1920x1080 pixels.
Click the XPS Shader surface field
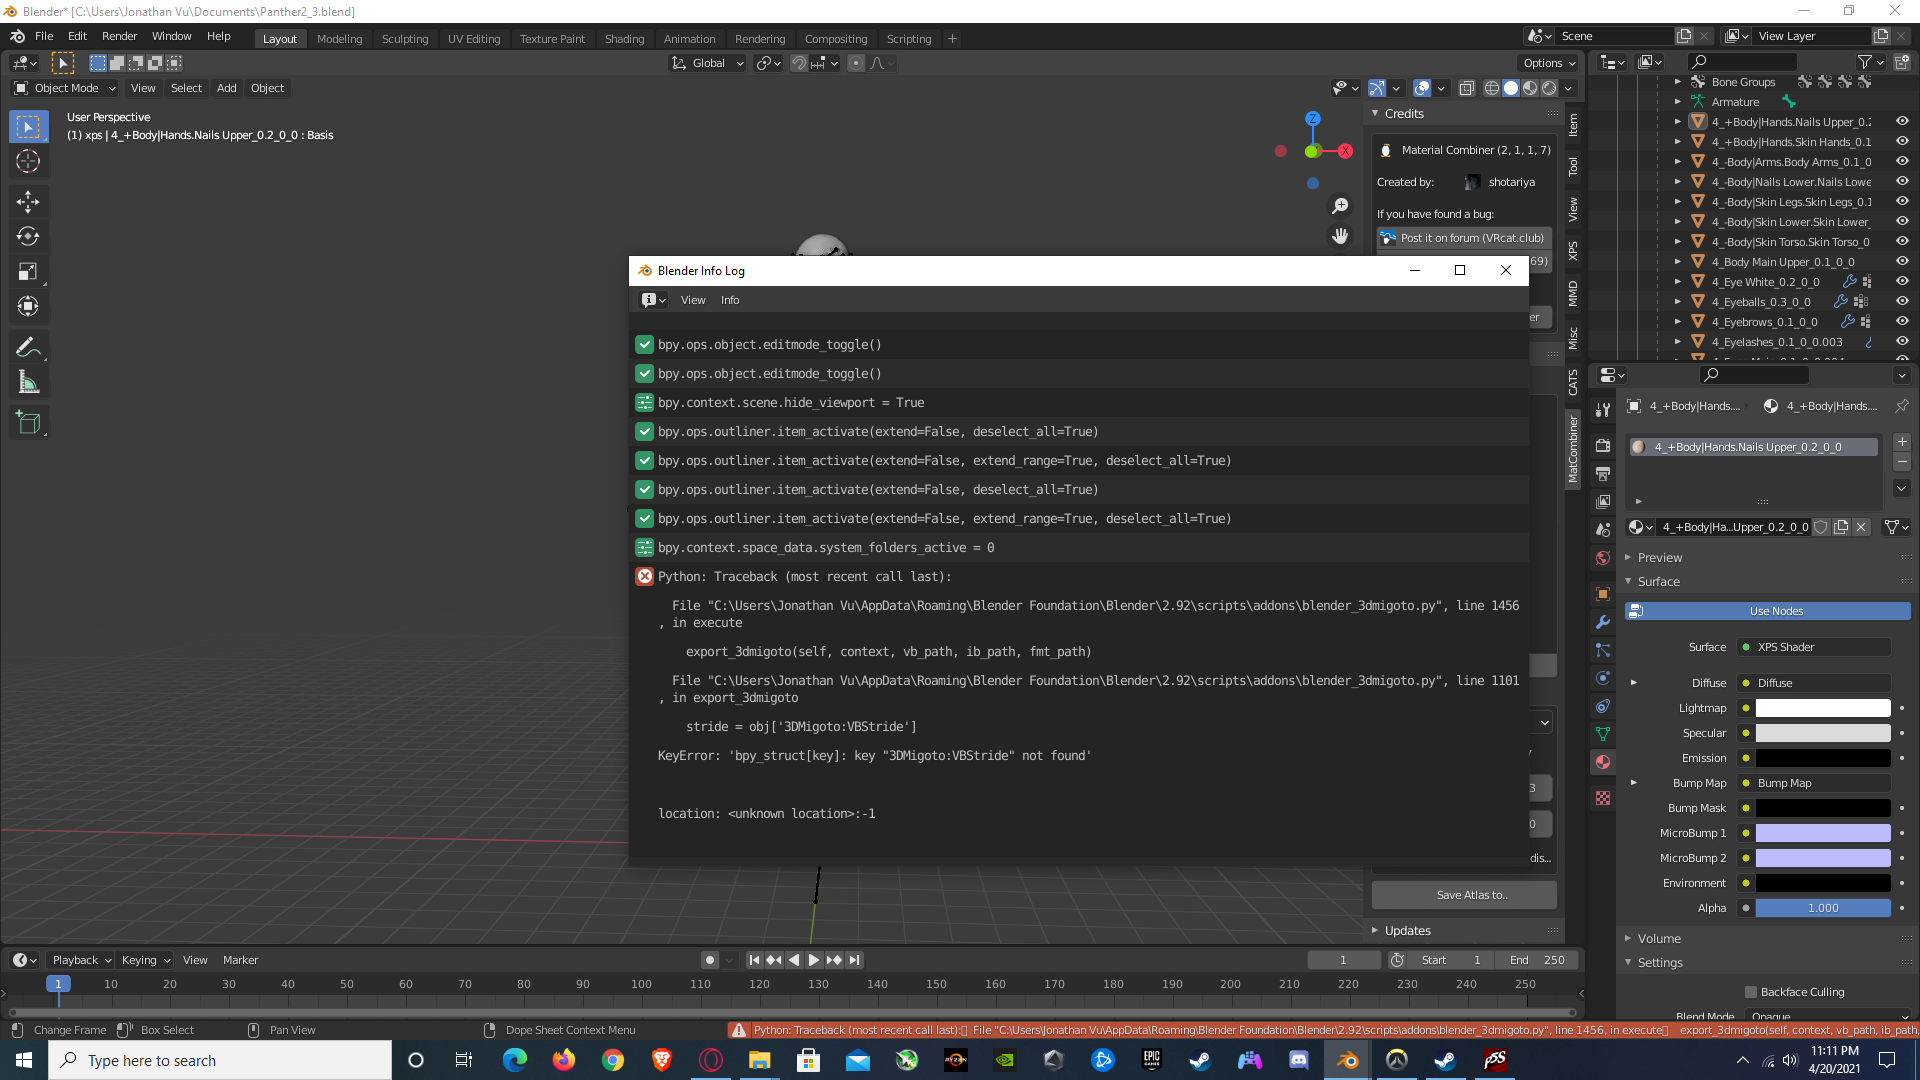pyautogui.click(x=1814, y=647)
